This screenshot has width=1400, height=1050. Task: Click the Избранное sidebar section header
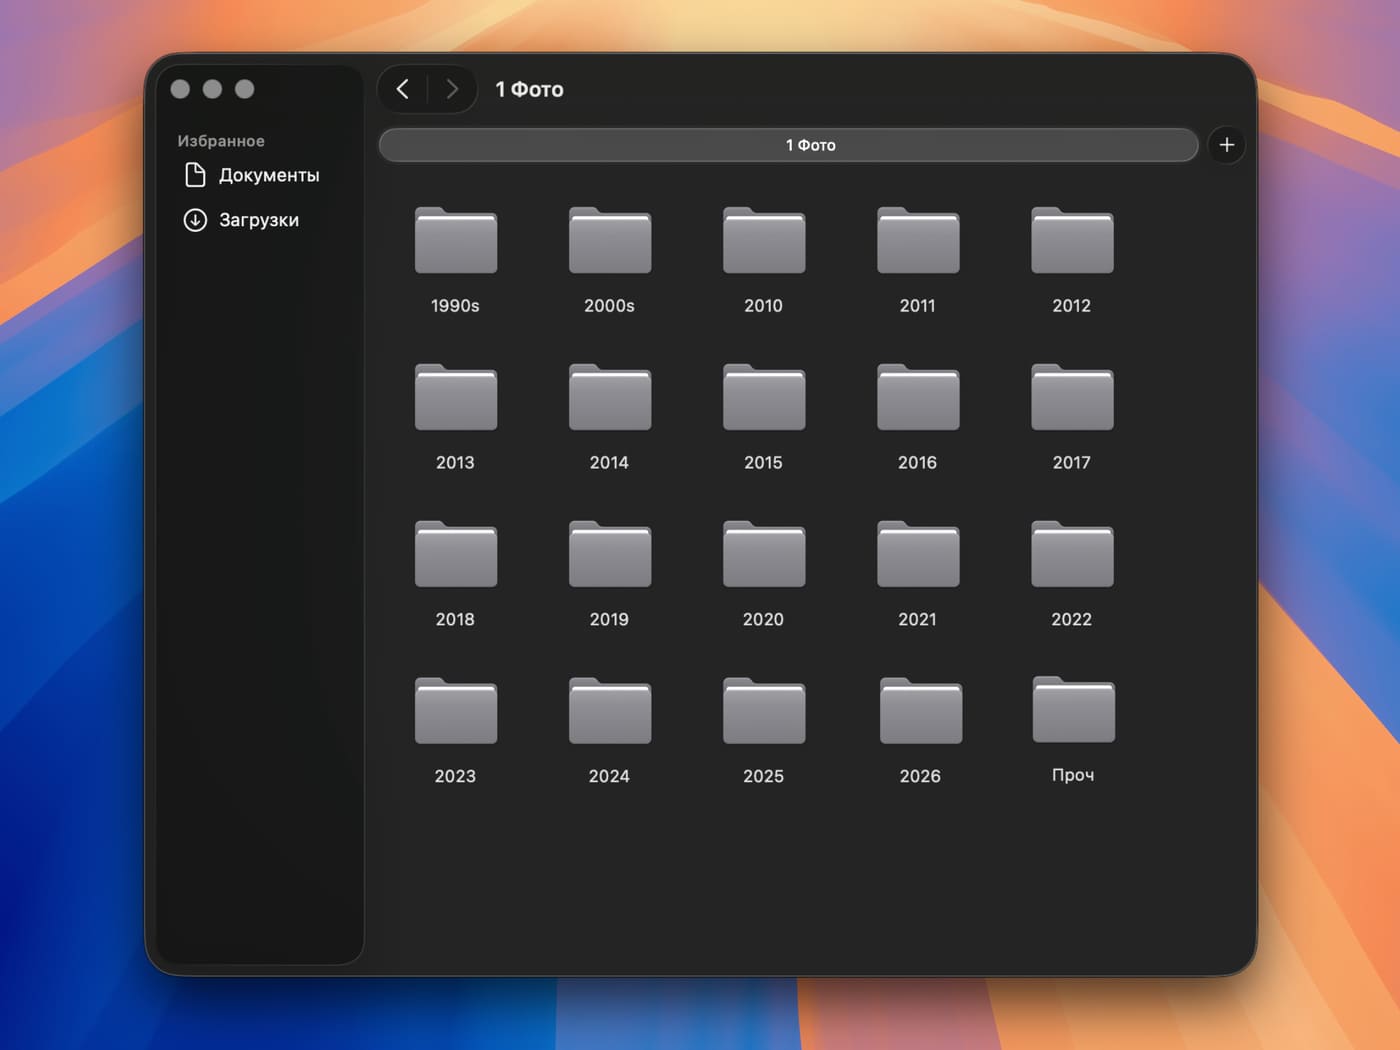pyautogui.click(x=221, y=141)
